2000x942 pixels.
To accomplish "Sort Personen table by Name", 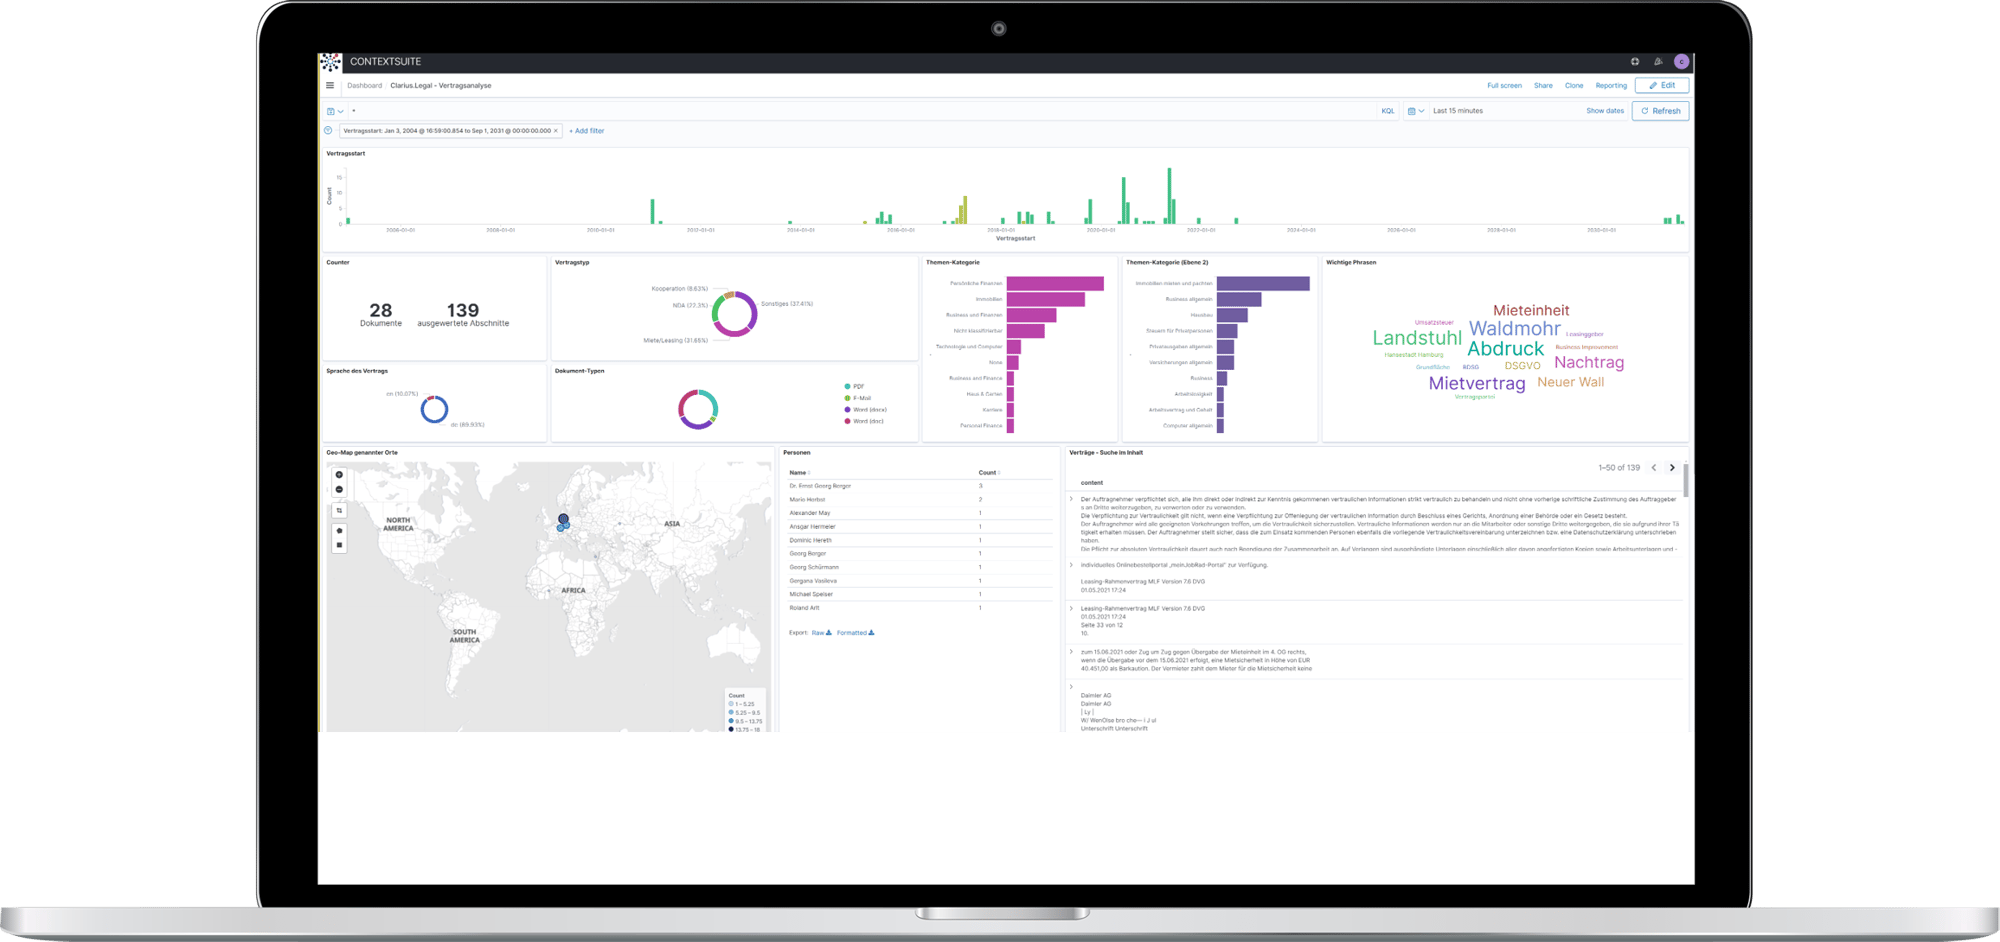I will click(x=799, y=473).
